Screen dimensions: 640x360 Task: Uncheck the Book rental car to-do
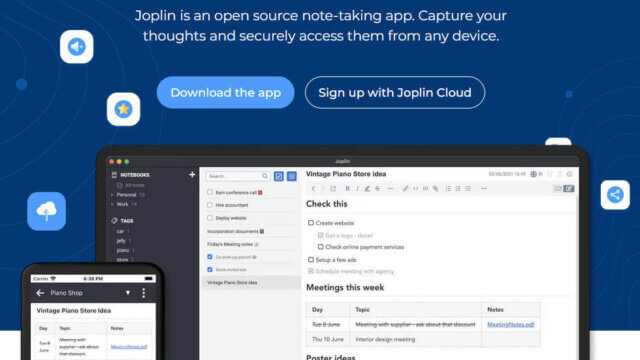click(x=210, y=269)
